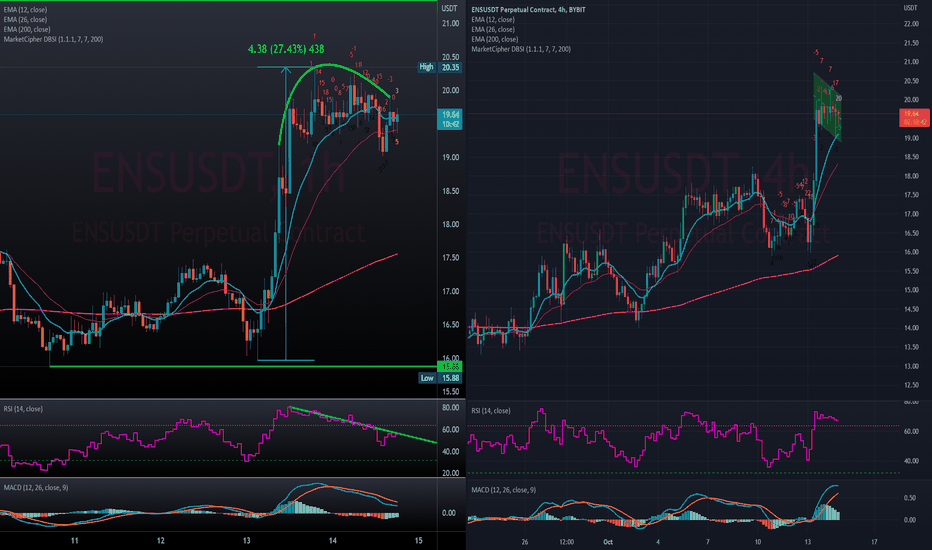This screenshot has height=550, width=932.
Task: Select EMA (200, close) legend on 4h chart
Action: coord(495,39)
